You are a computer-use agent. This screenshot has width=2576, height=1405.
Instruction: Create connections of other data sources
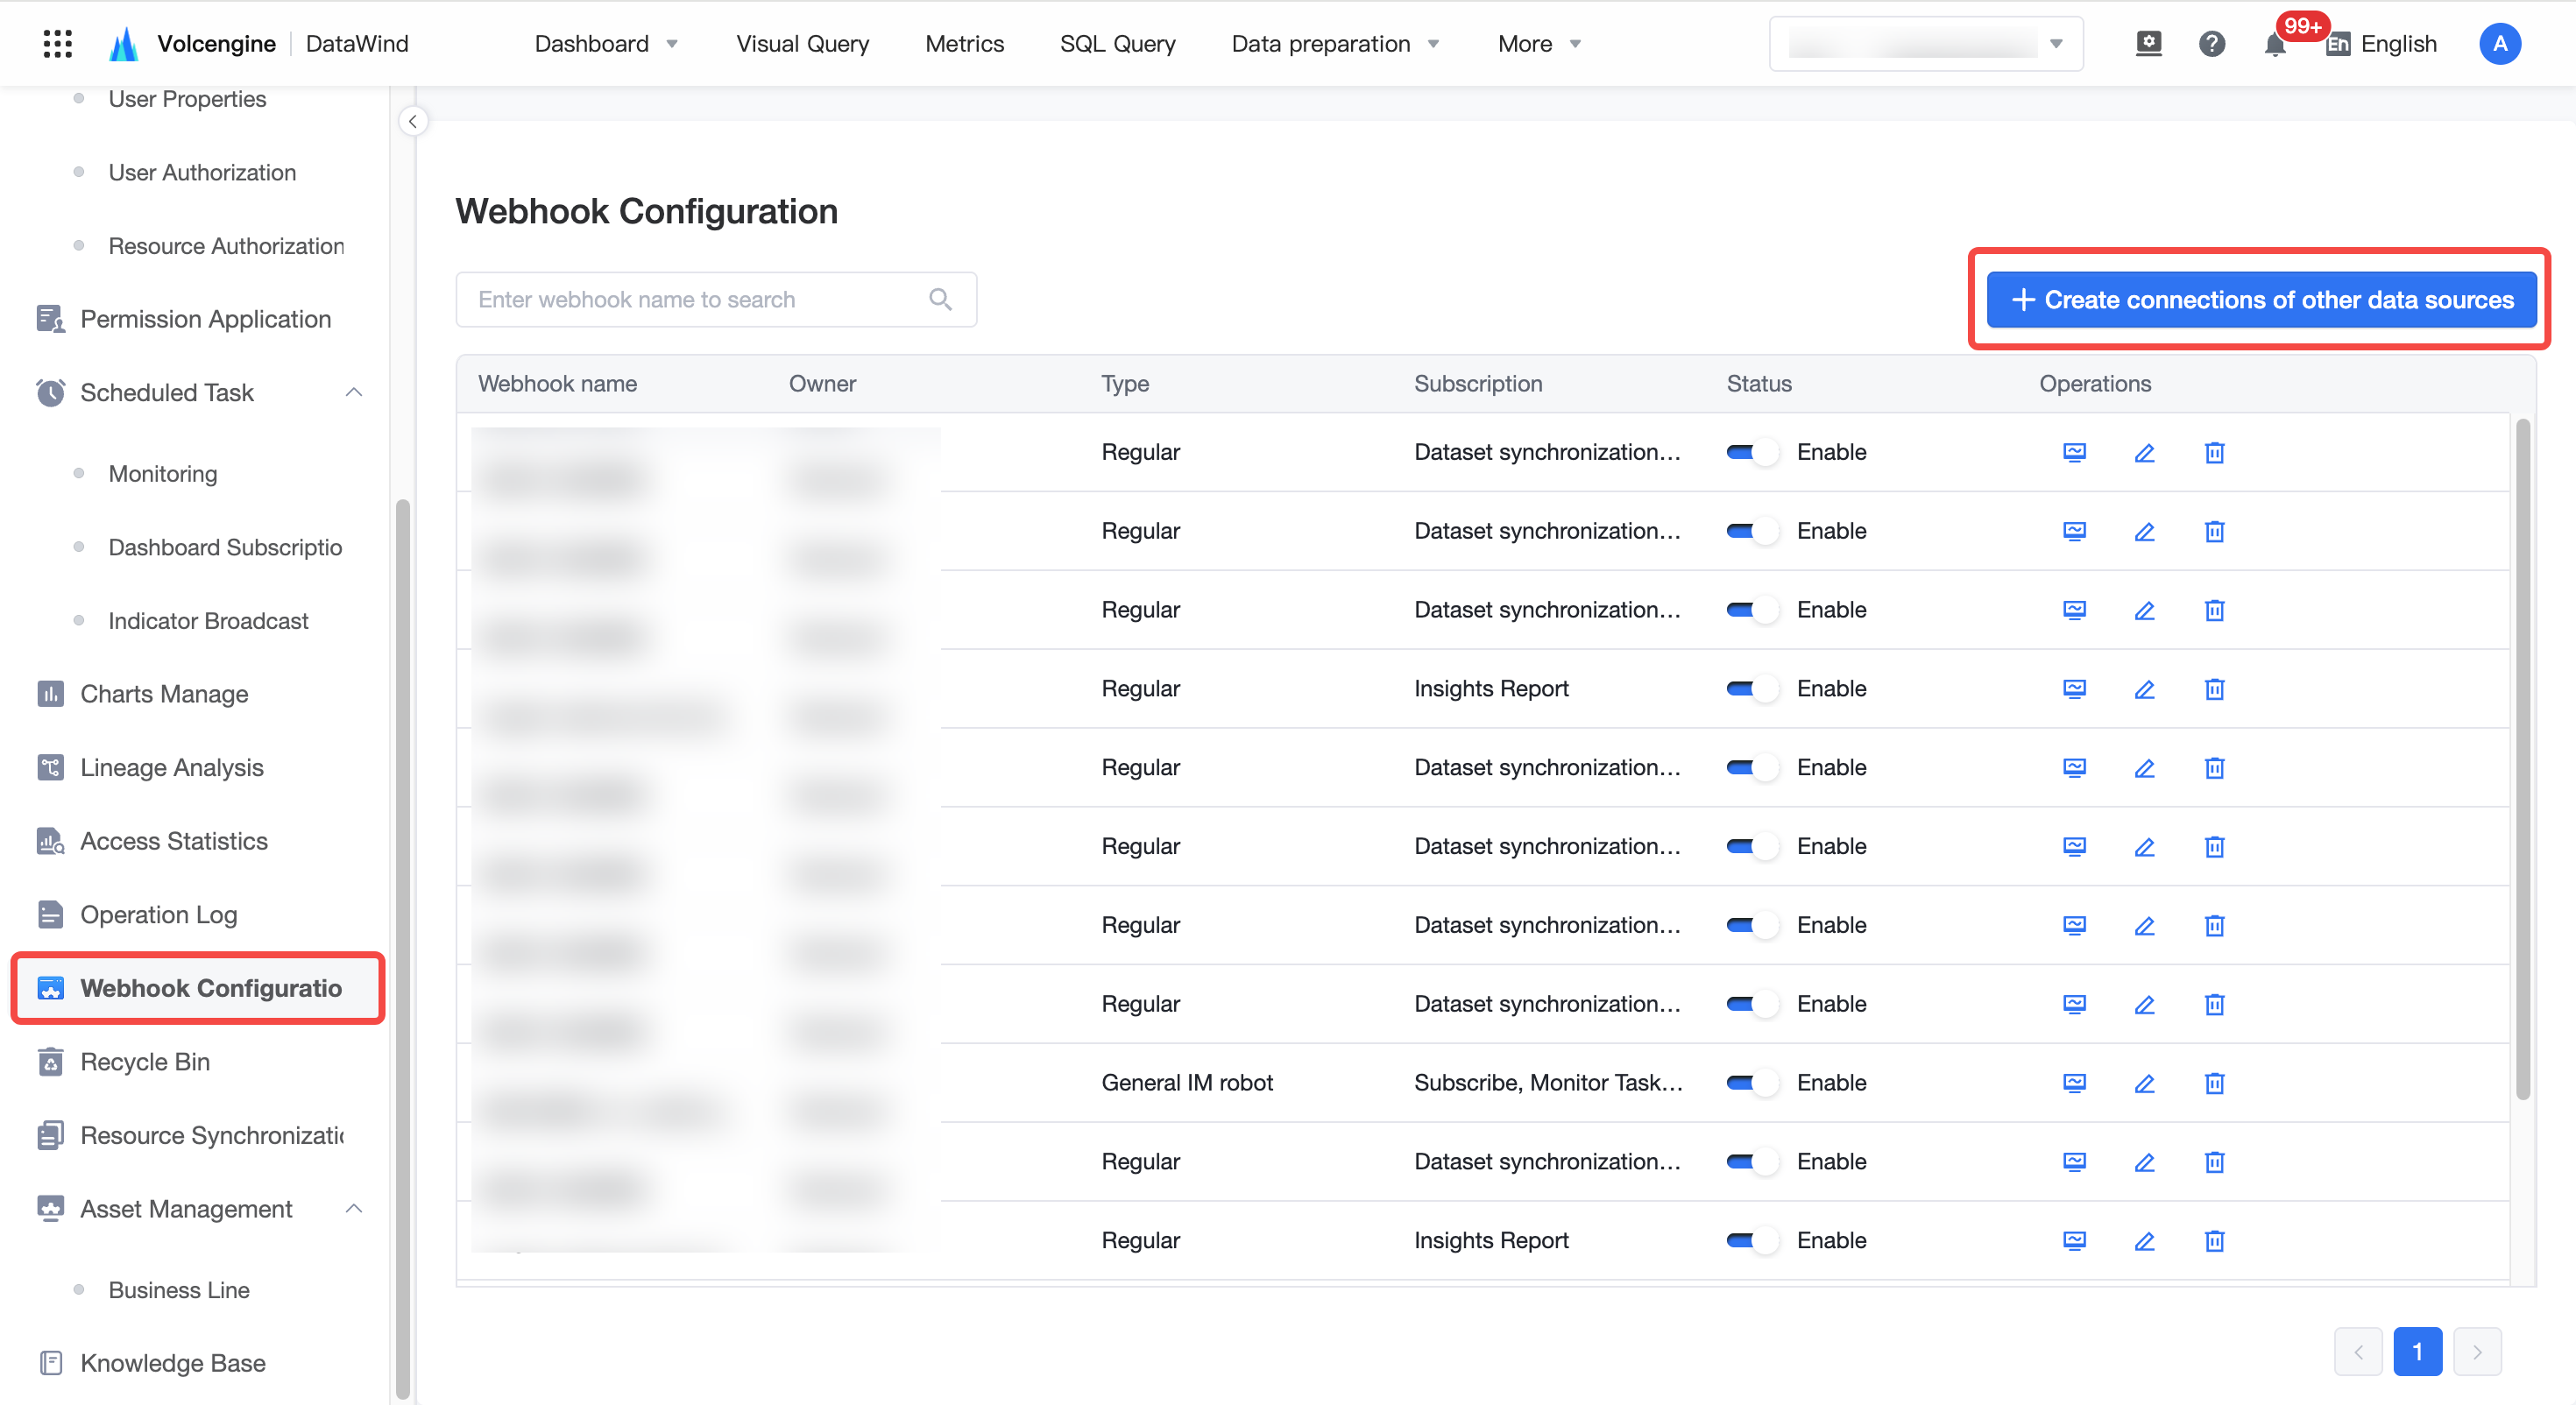point(2261,300)
